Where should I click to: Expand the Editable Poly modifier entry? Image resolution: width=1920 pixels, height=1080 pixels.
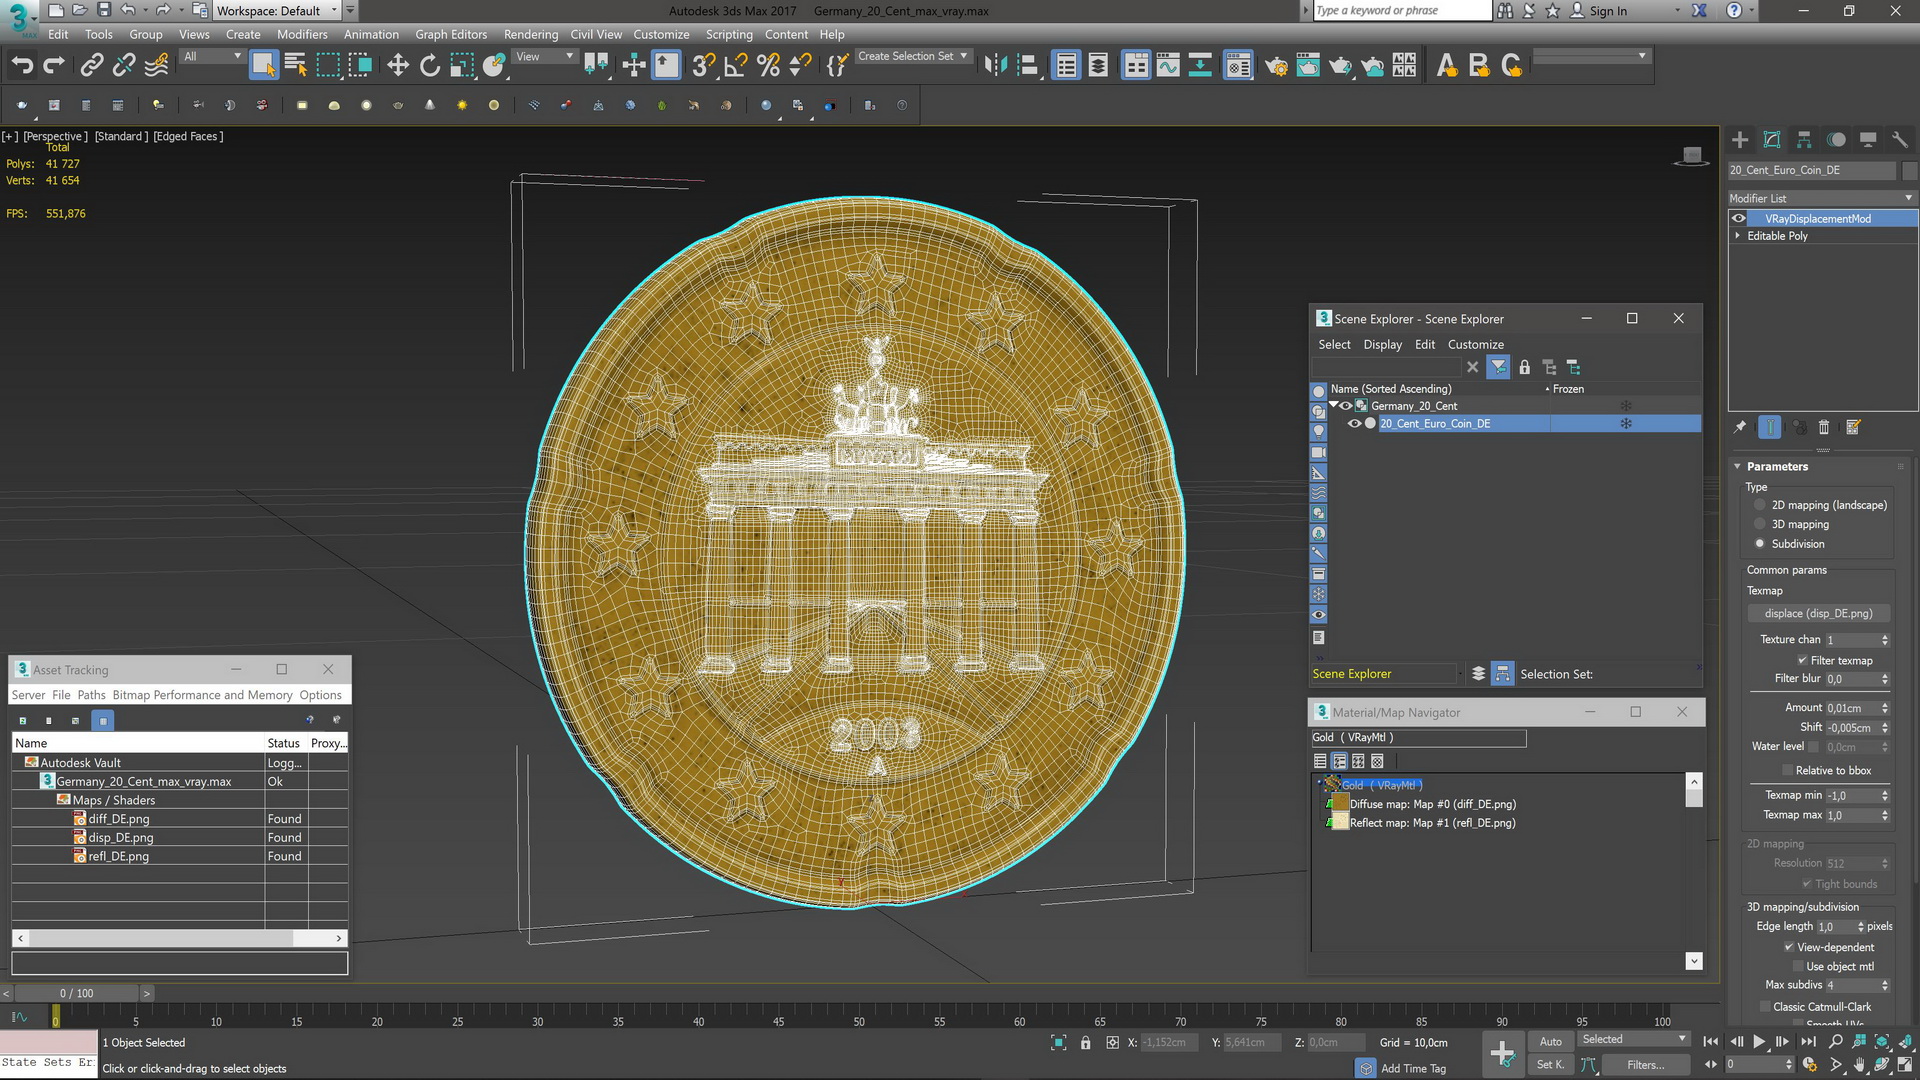pyautogui.click(x=1737, y=237)
